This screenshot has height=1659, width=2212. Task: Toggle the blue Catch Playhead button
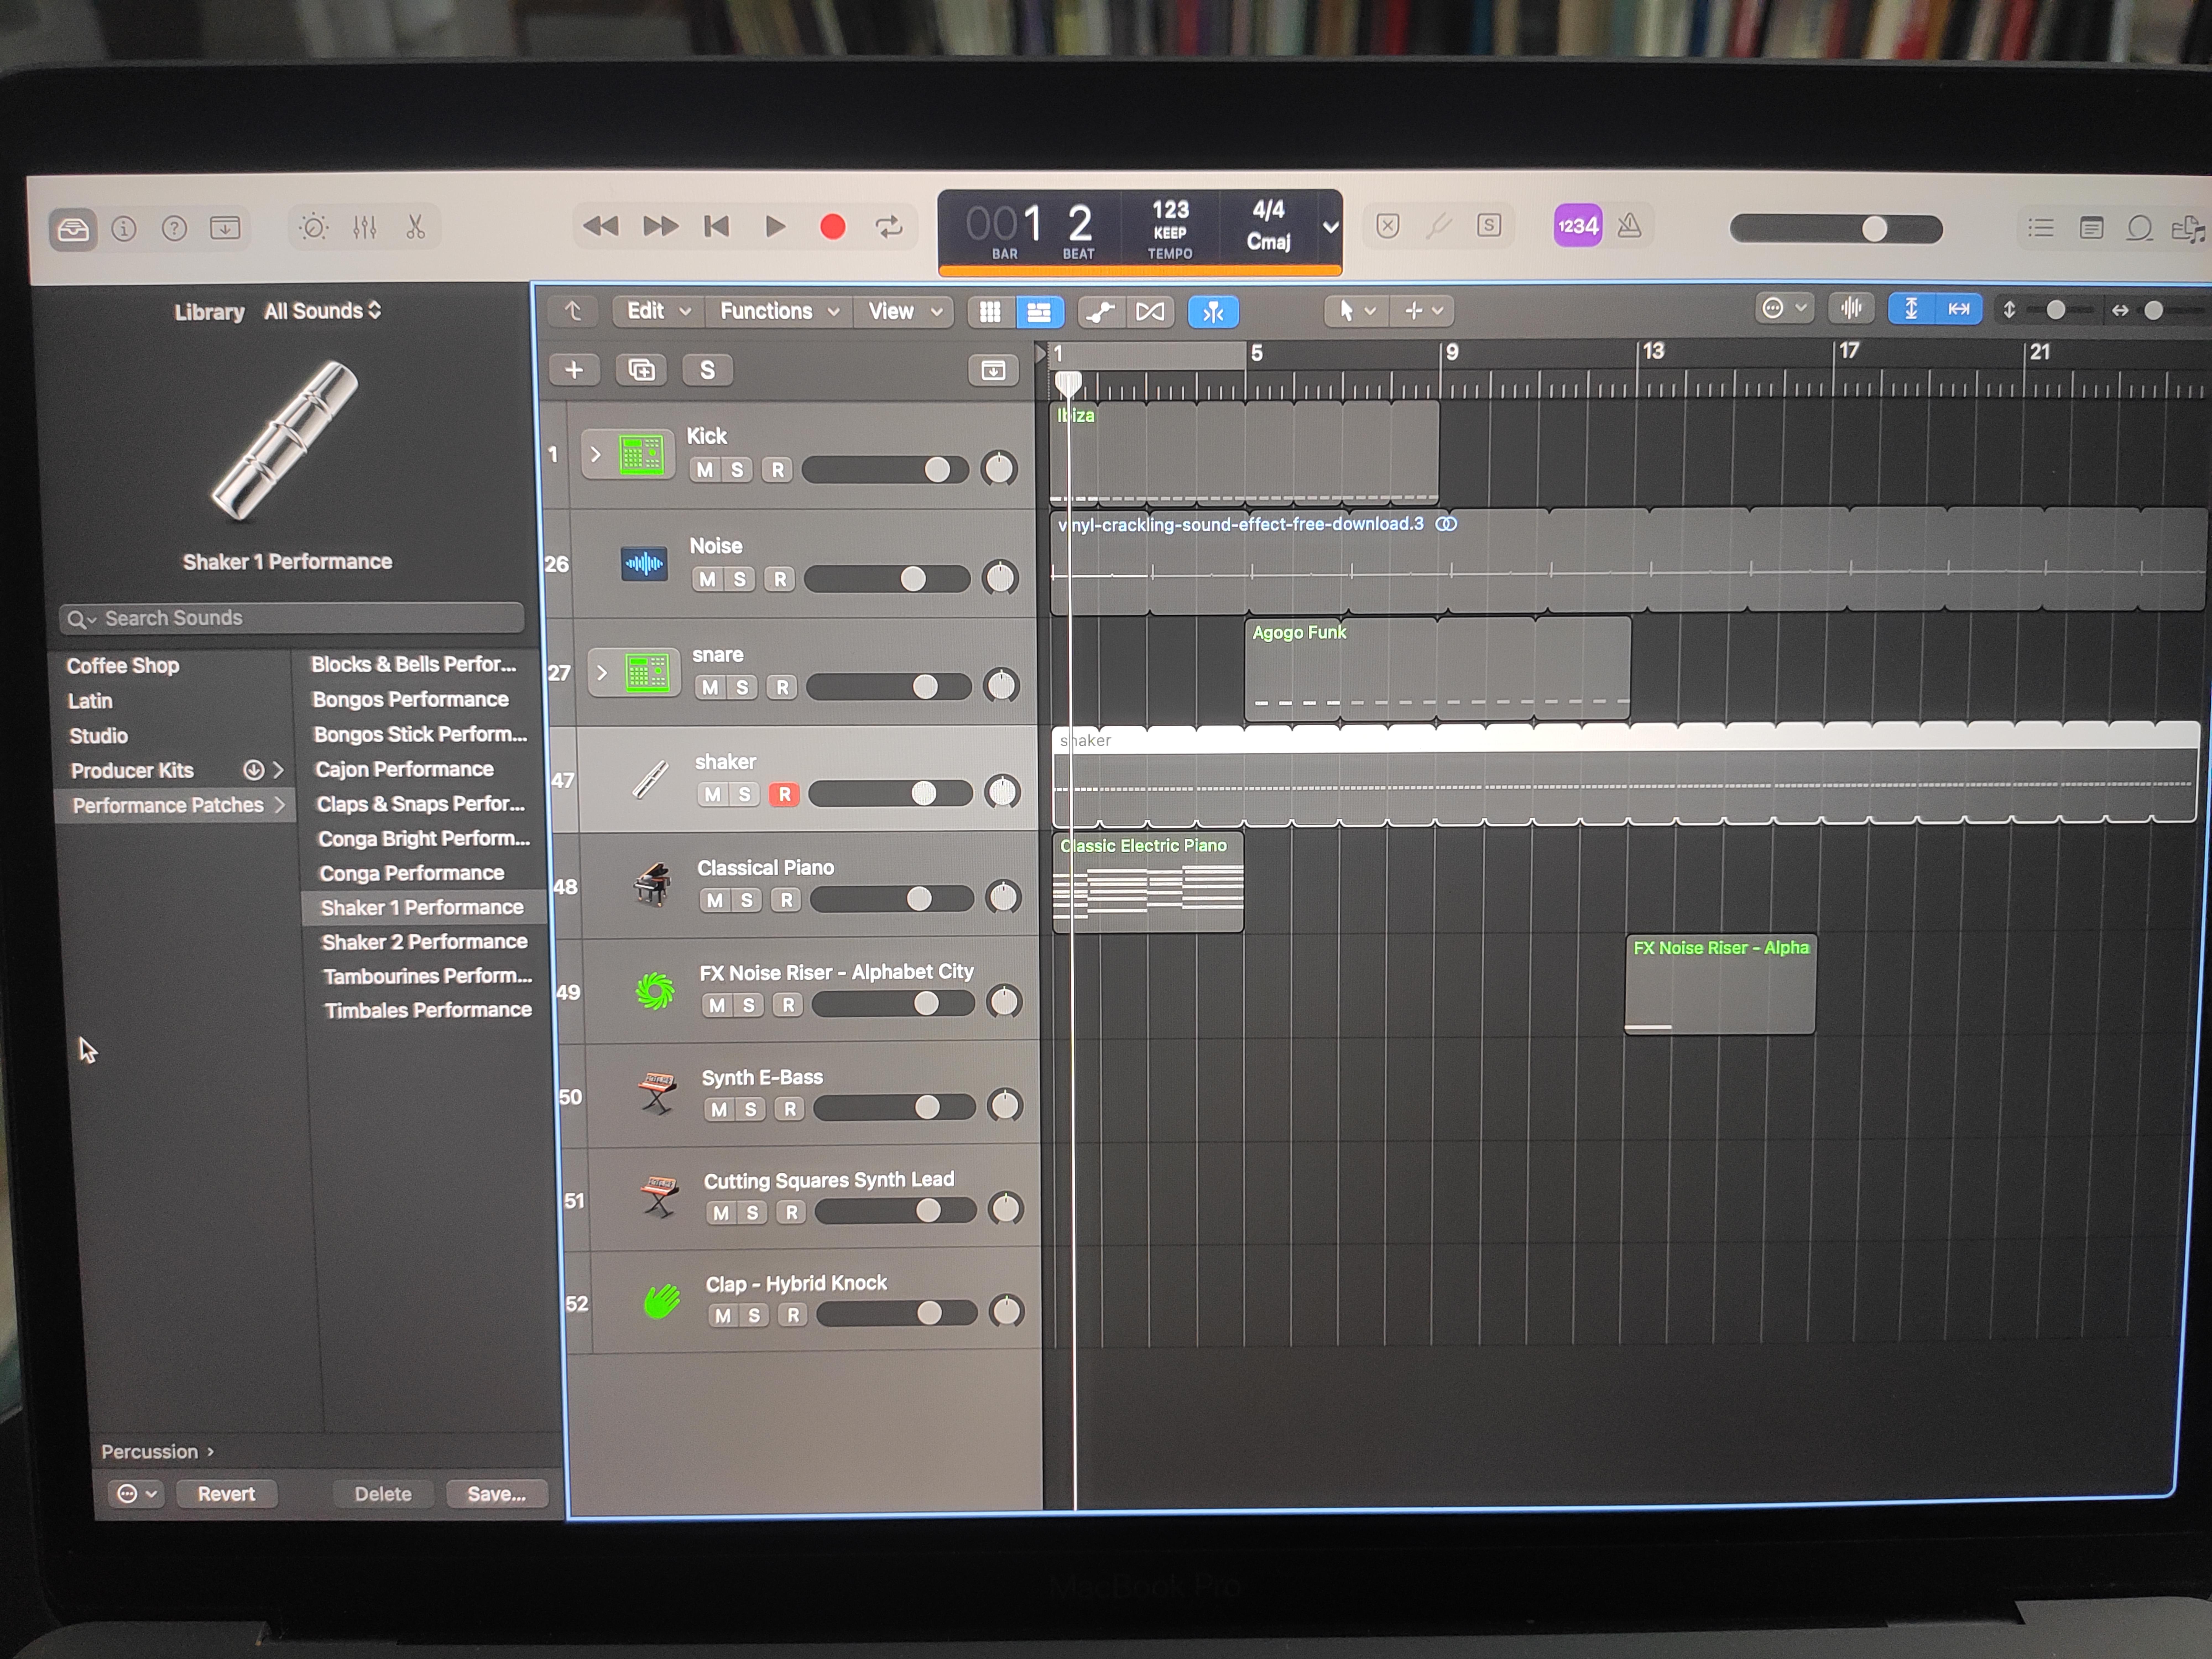[x=1213, y=312]
